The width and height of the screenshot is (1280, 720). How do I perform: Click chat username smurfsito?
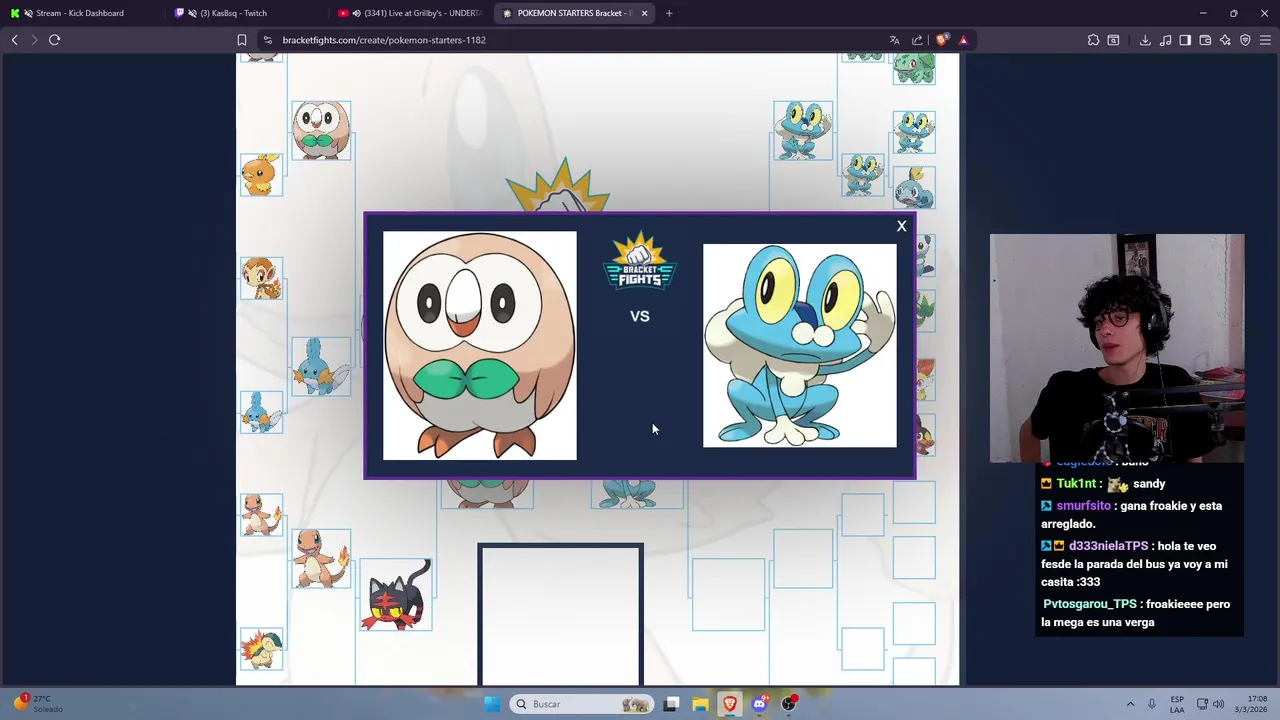coord(1083,506)
